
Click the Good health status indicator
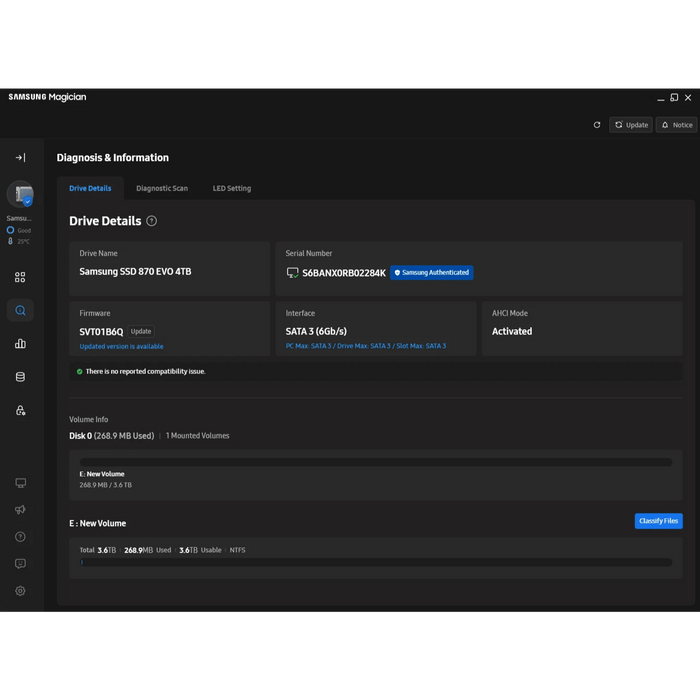tap(19, 230)
